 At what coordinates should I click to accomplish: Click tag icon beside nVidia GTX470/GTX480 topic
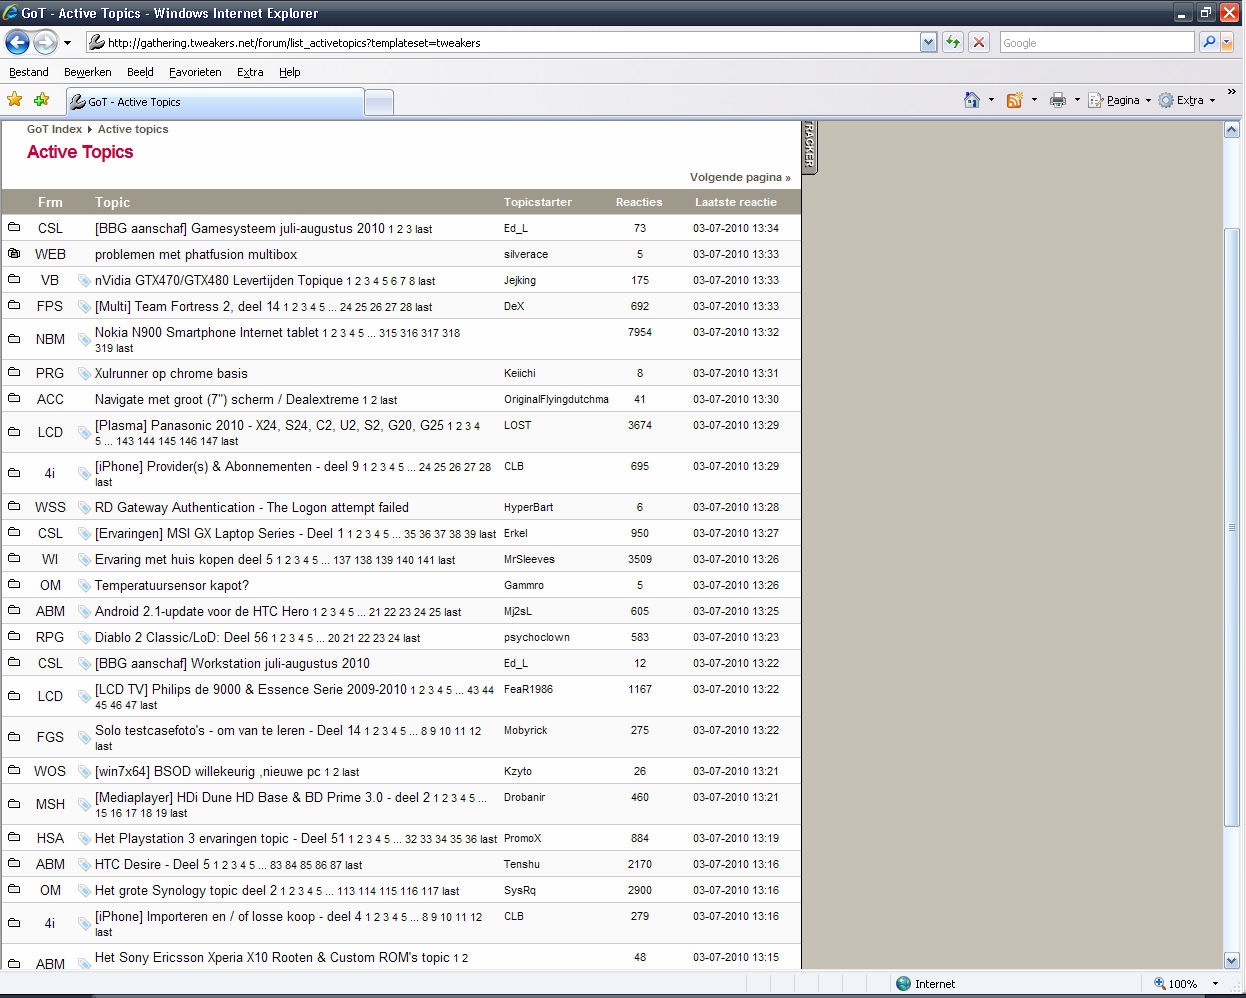tap(84, 280)
